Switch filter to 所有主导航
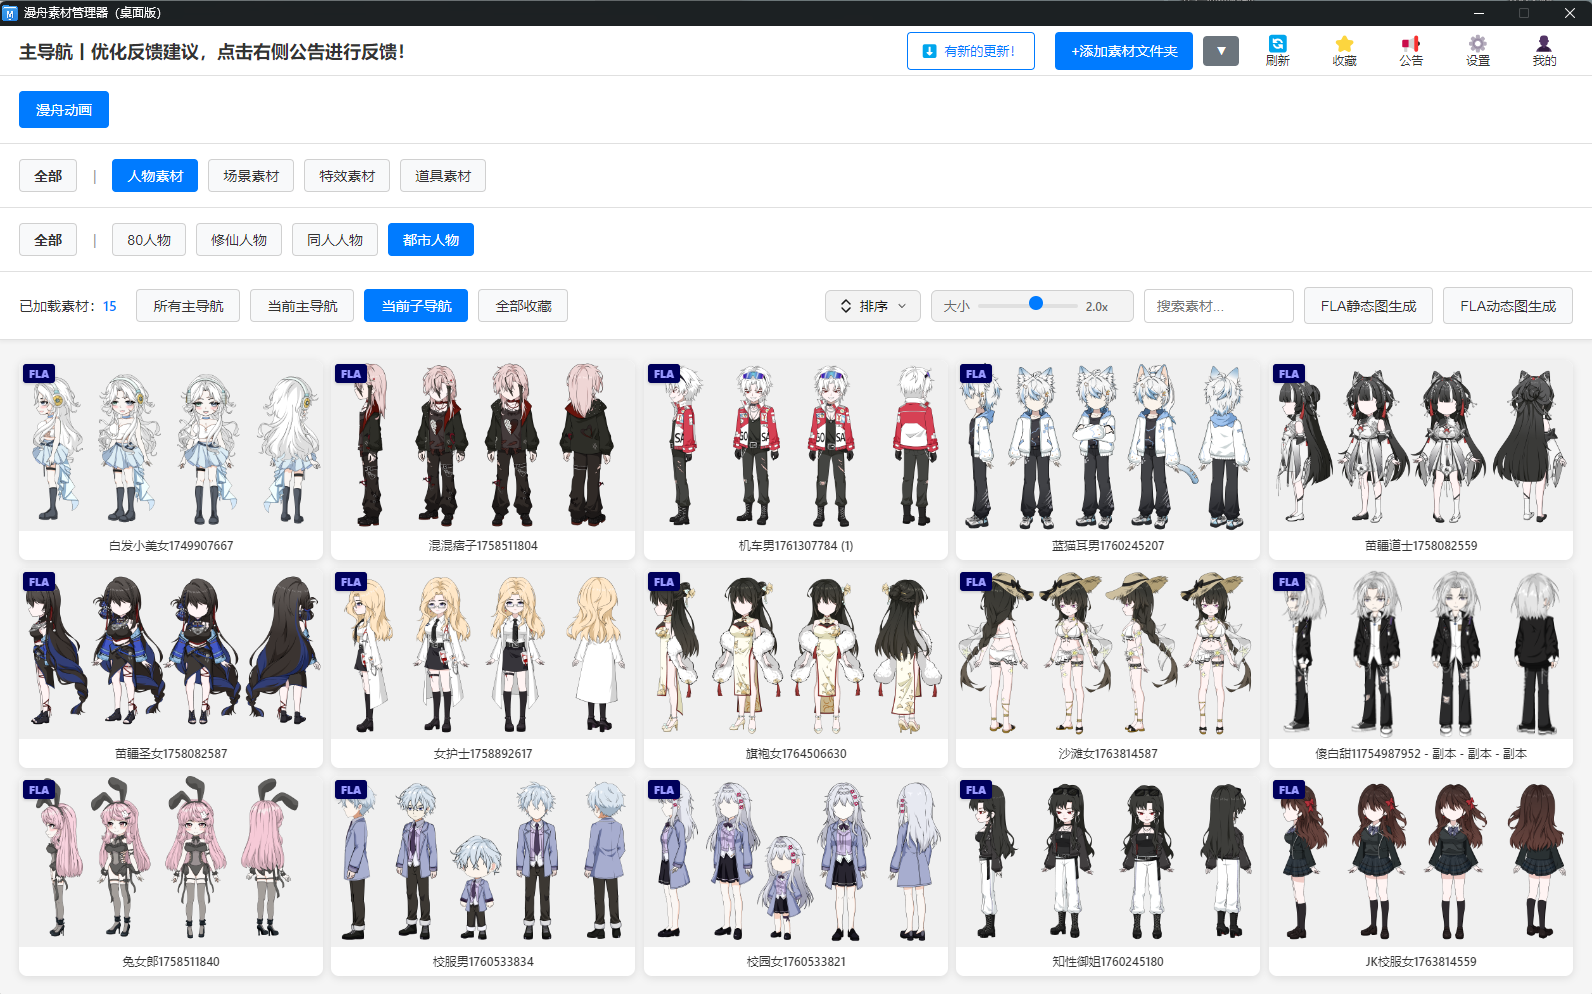The height and width of the screenshot is (994, 1592). [188, 306]
